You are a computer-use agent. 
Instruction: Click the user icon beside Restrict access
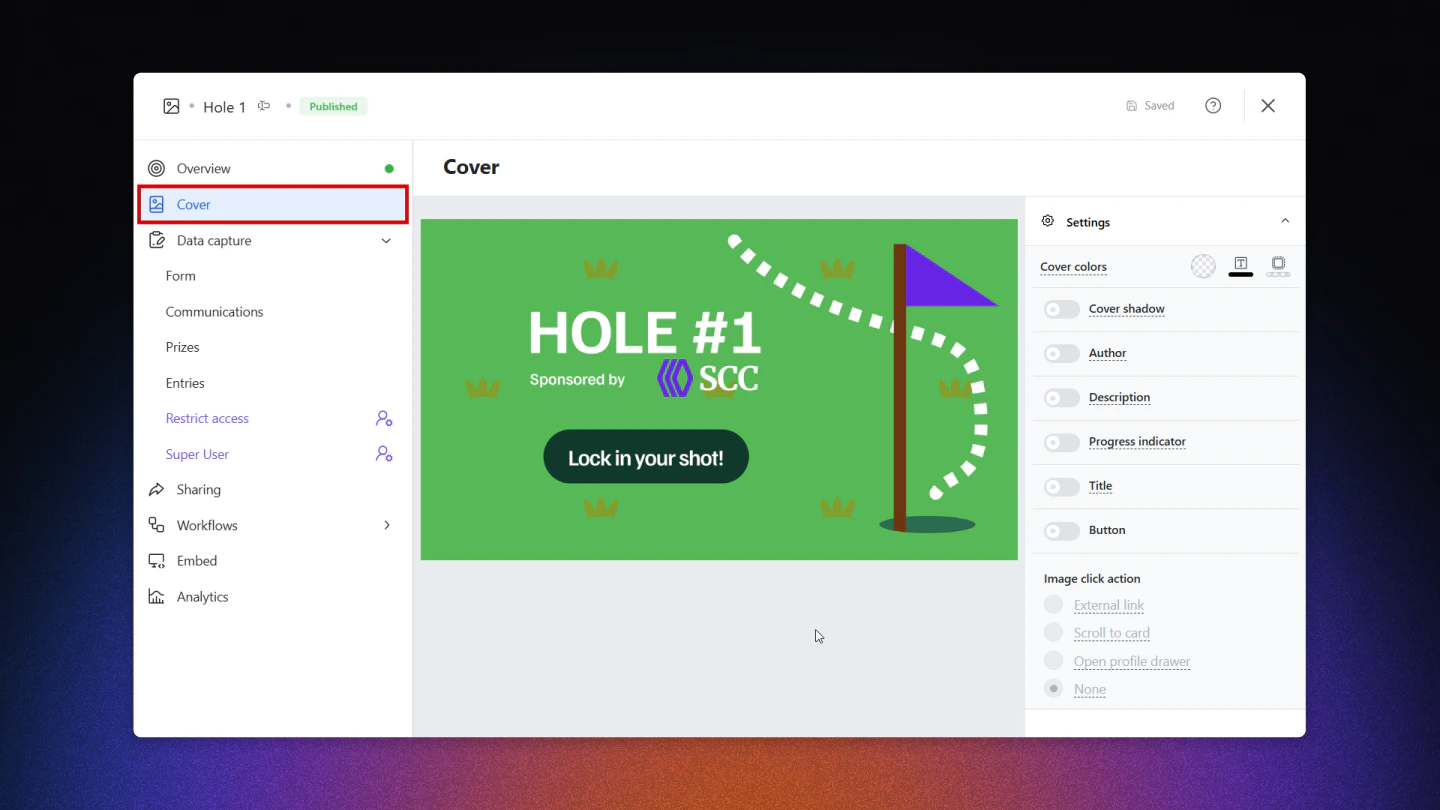point(384,418)
